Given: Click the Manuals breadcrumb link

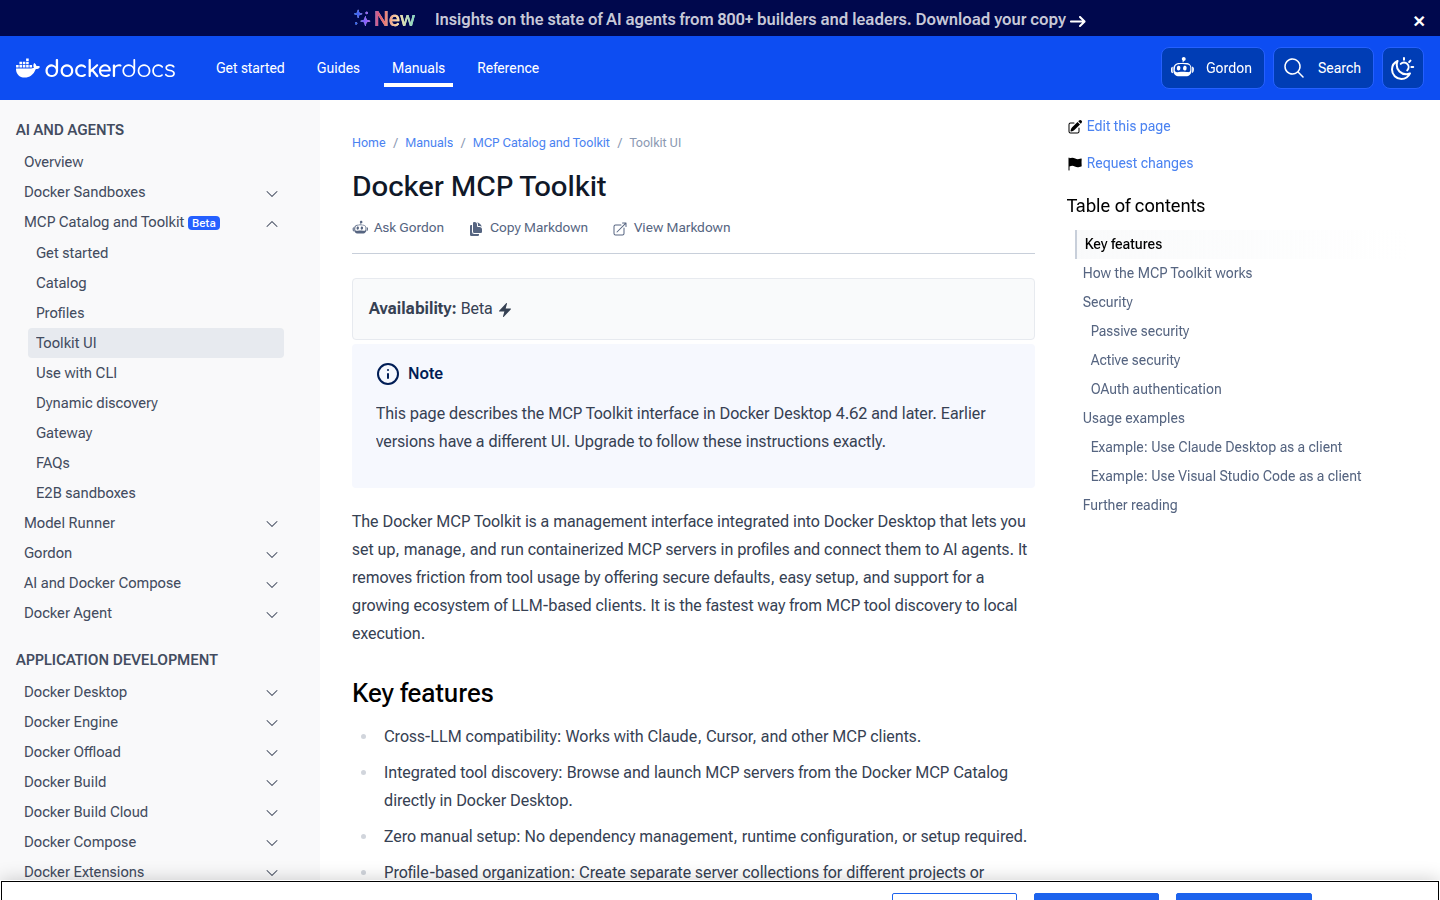Looking at the screenshot, I should [x=429, y=143].
